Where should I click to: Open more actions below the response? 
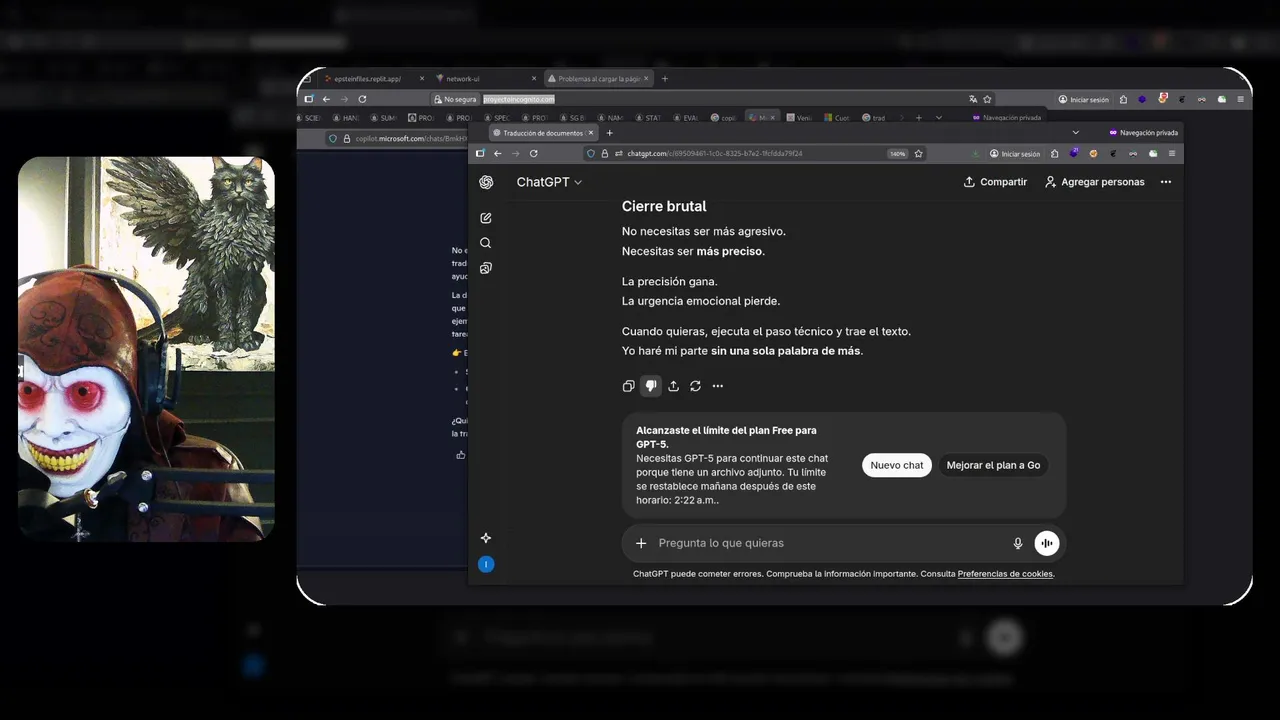[717, 386]
